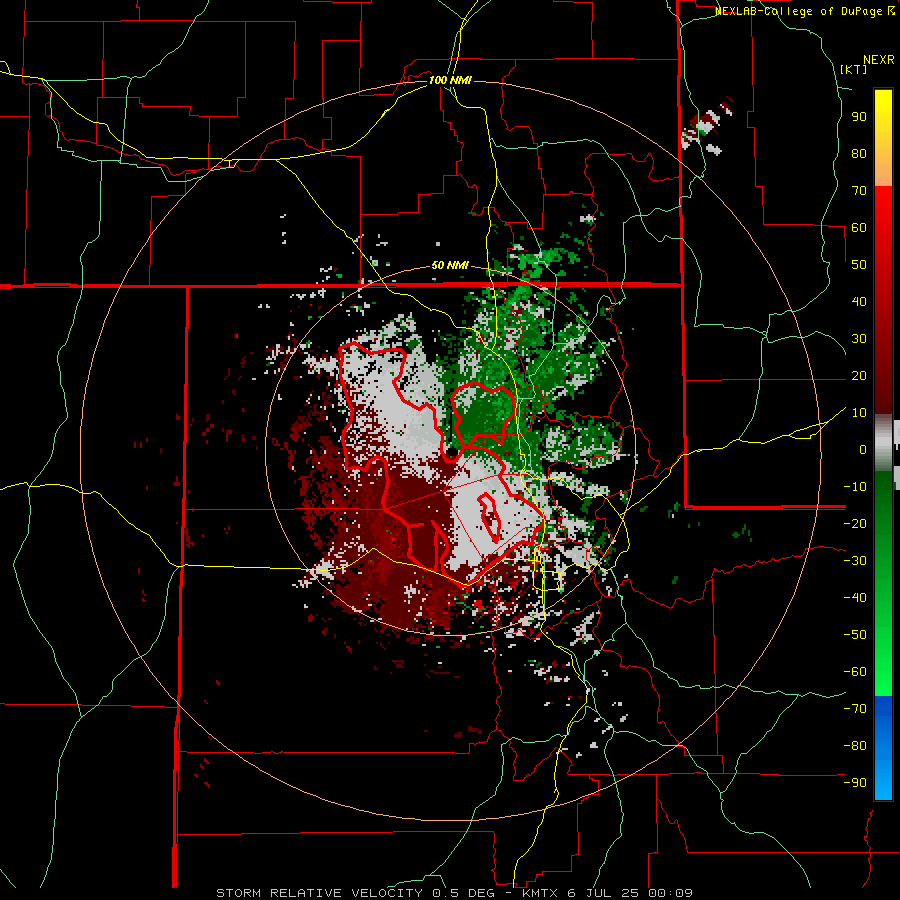Click the -70 value on velocity scale
The image size is (900, 900).
pos(855,708)
